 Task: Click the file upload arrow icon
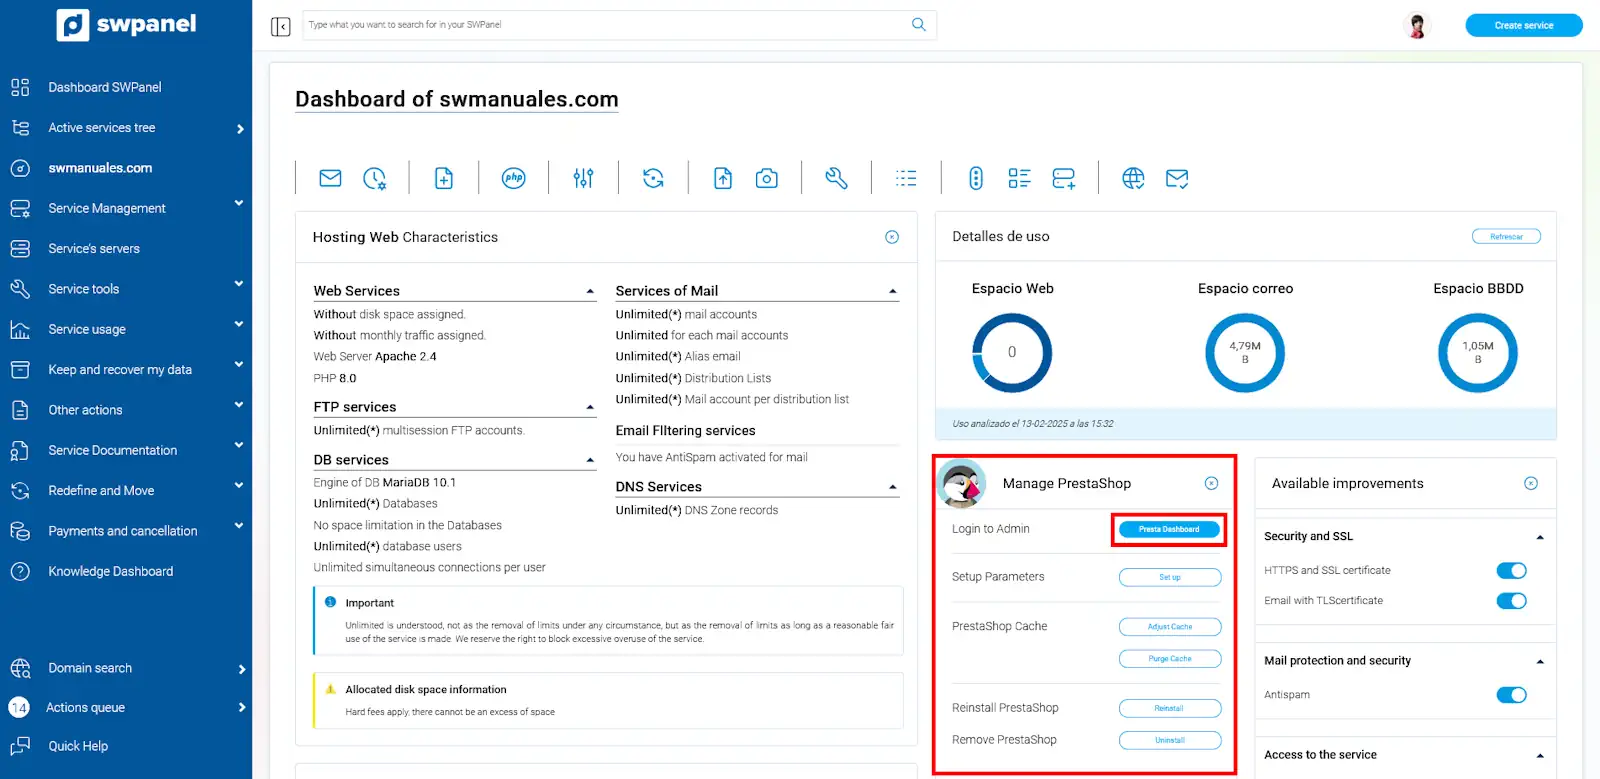723,178
